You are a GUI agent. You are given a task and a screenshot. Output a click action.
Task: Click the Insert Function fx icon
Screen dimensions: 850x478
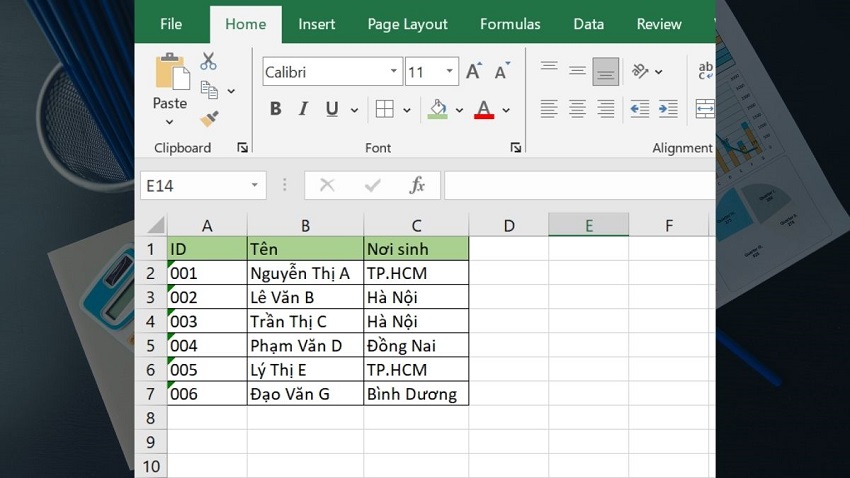coord(417,185)
